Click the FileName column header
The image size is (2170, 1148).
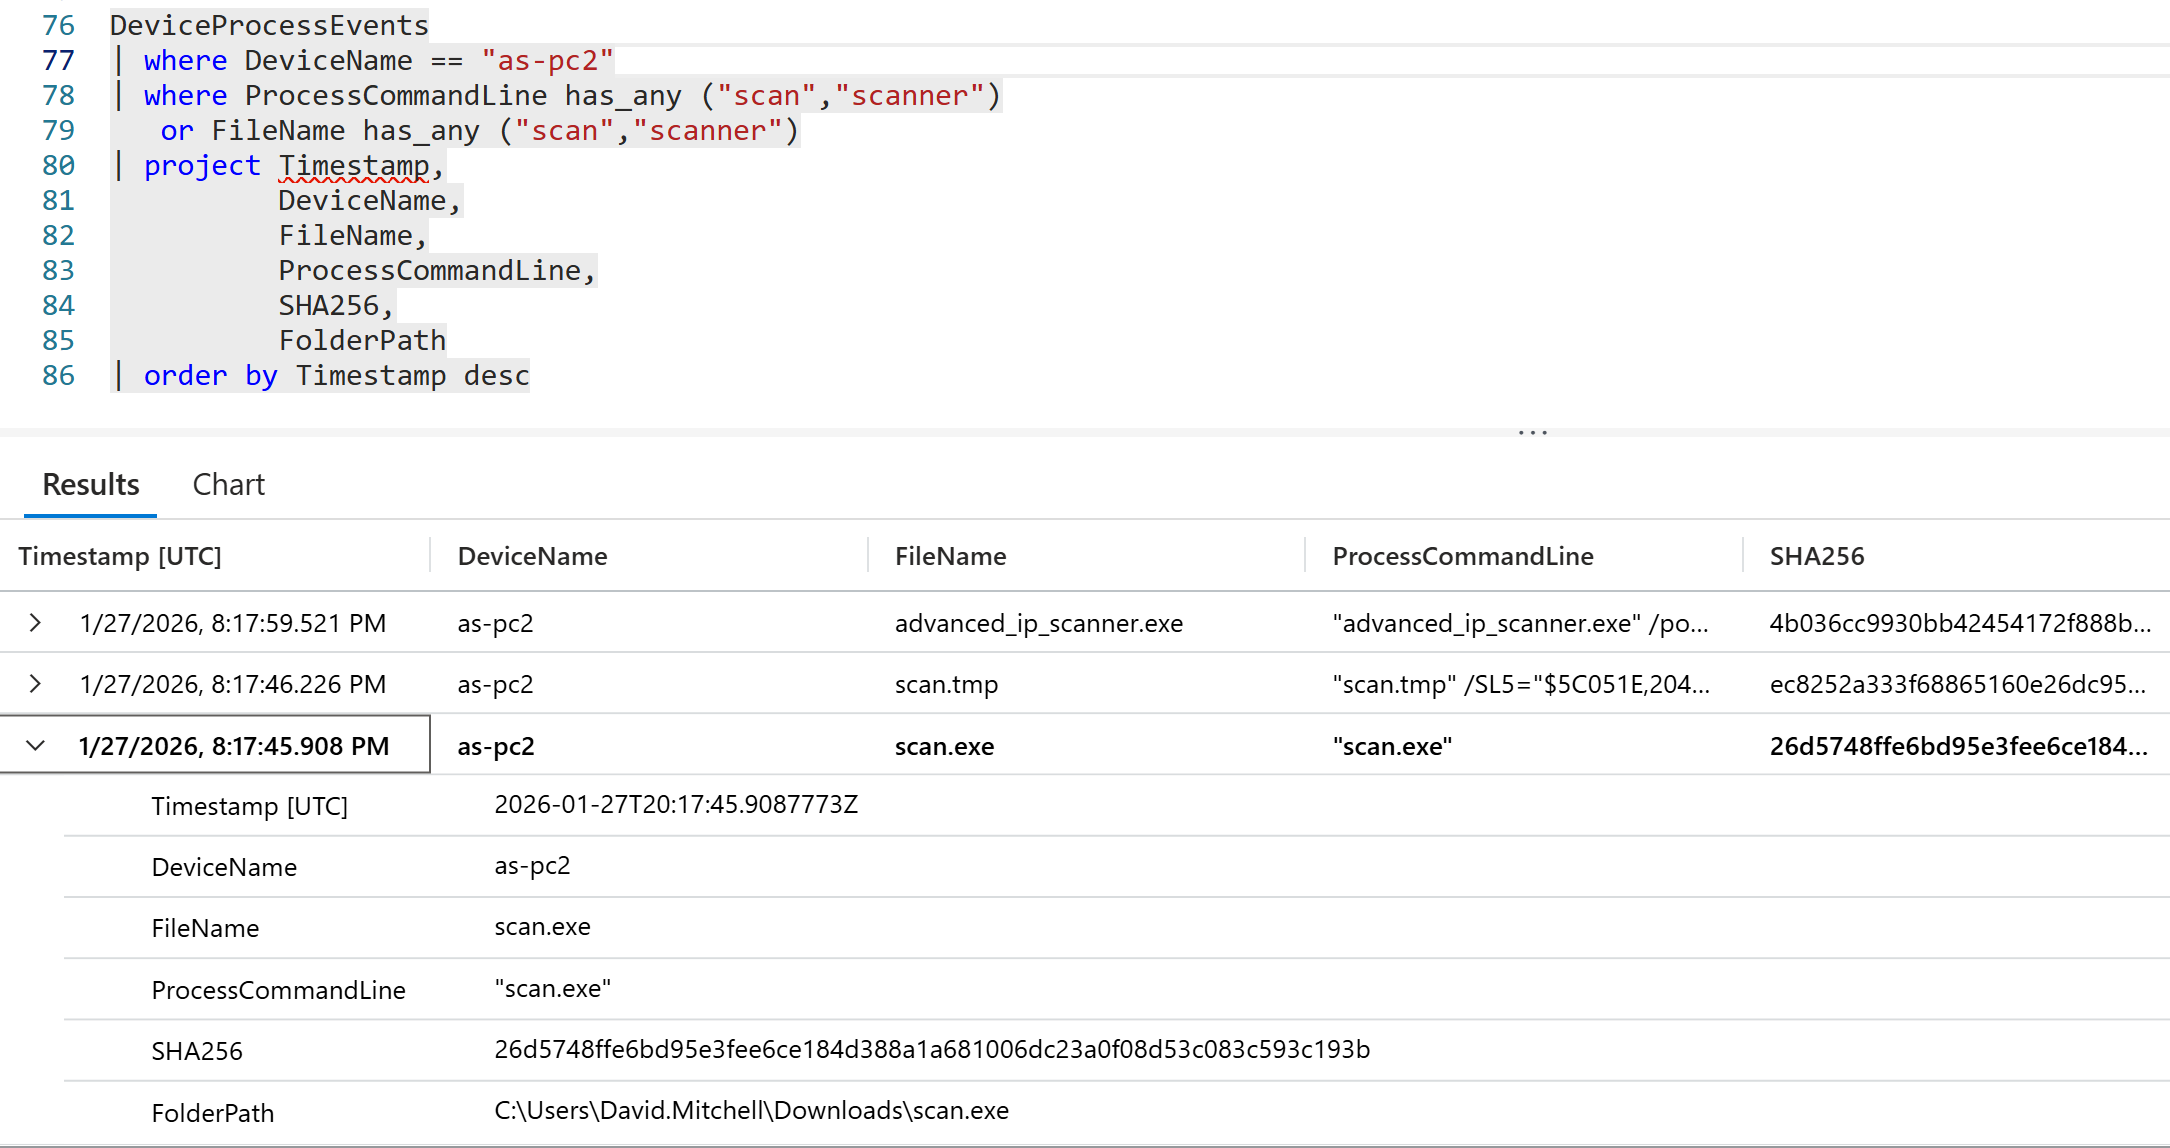point(950,556)
